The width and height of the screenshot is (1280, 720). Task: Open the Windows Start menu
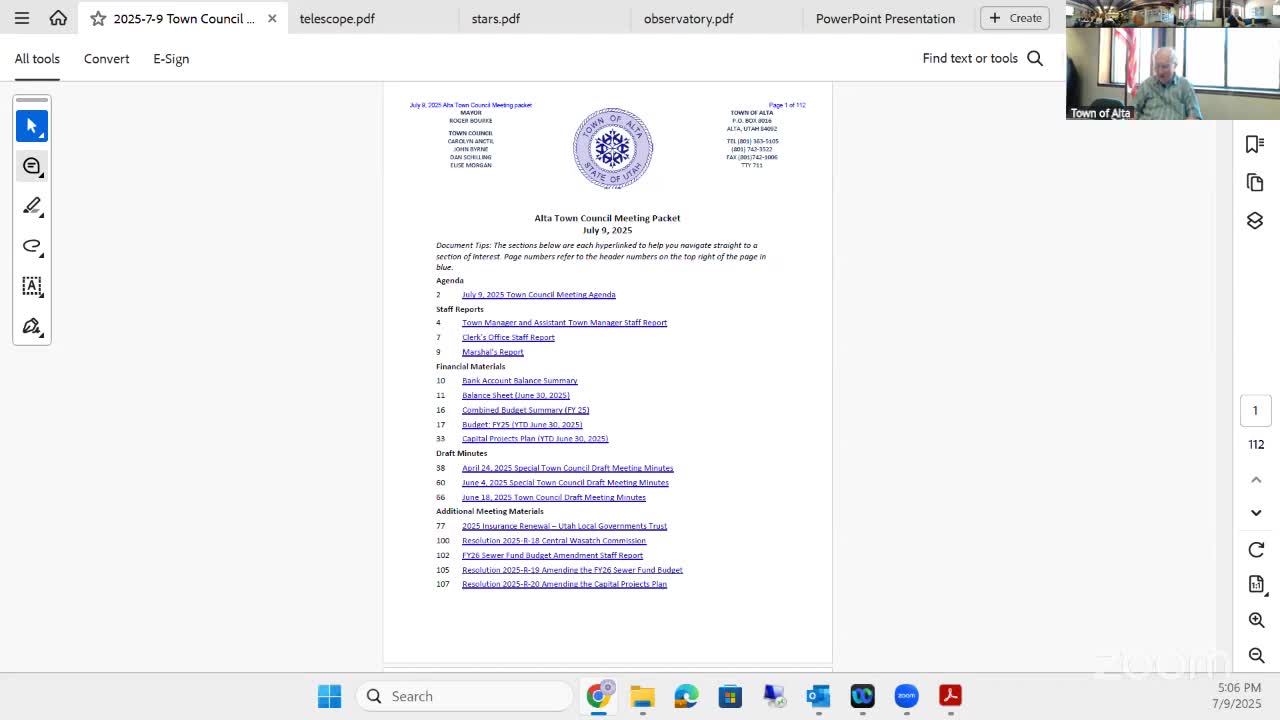coord(329,696)
